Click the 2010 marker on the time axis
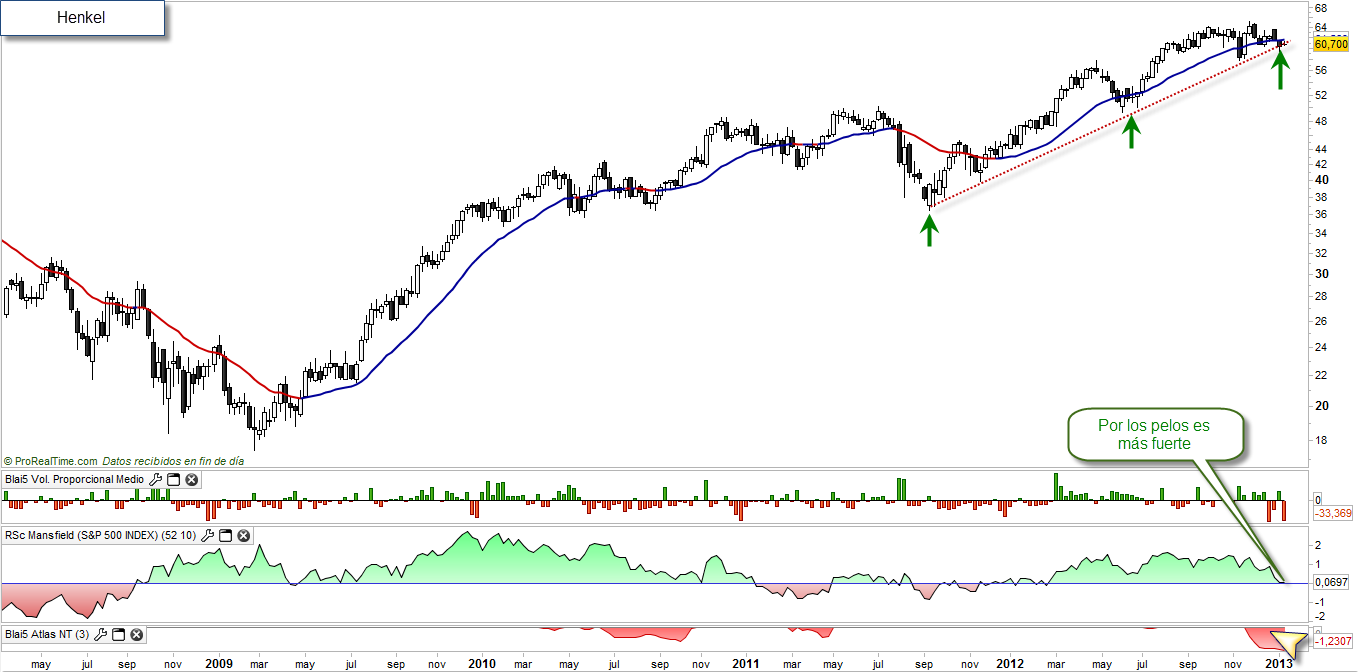The height and width of the screenshot is (672, 1358). [482, 663]
